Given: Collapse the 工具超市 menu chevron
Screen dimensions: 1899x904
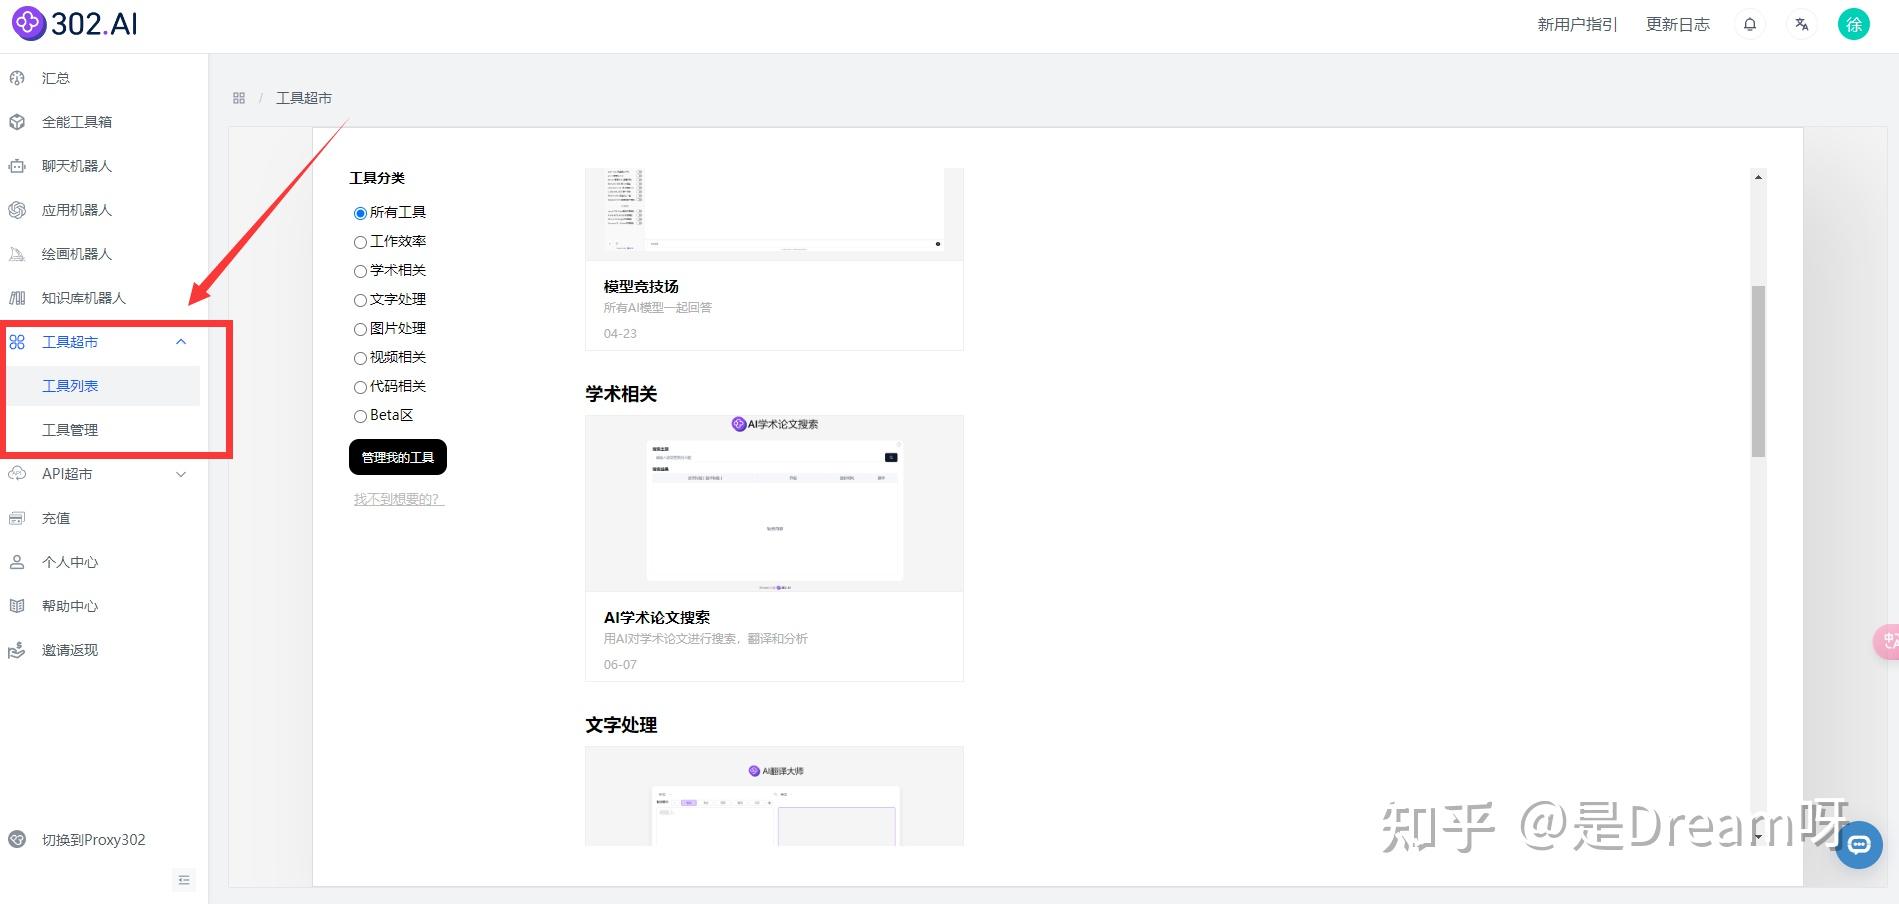Looking at the screenshot, I should pyautogui.click(x=181, y=342).
